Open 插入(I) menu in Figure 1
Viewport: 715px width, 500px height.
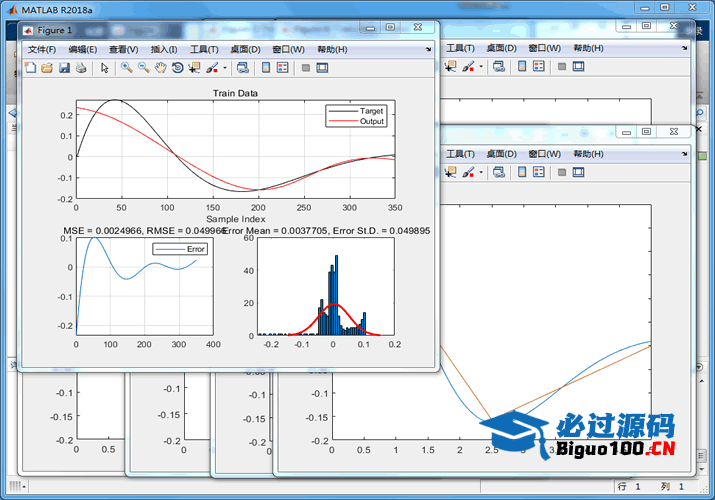[164, 49]
